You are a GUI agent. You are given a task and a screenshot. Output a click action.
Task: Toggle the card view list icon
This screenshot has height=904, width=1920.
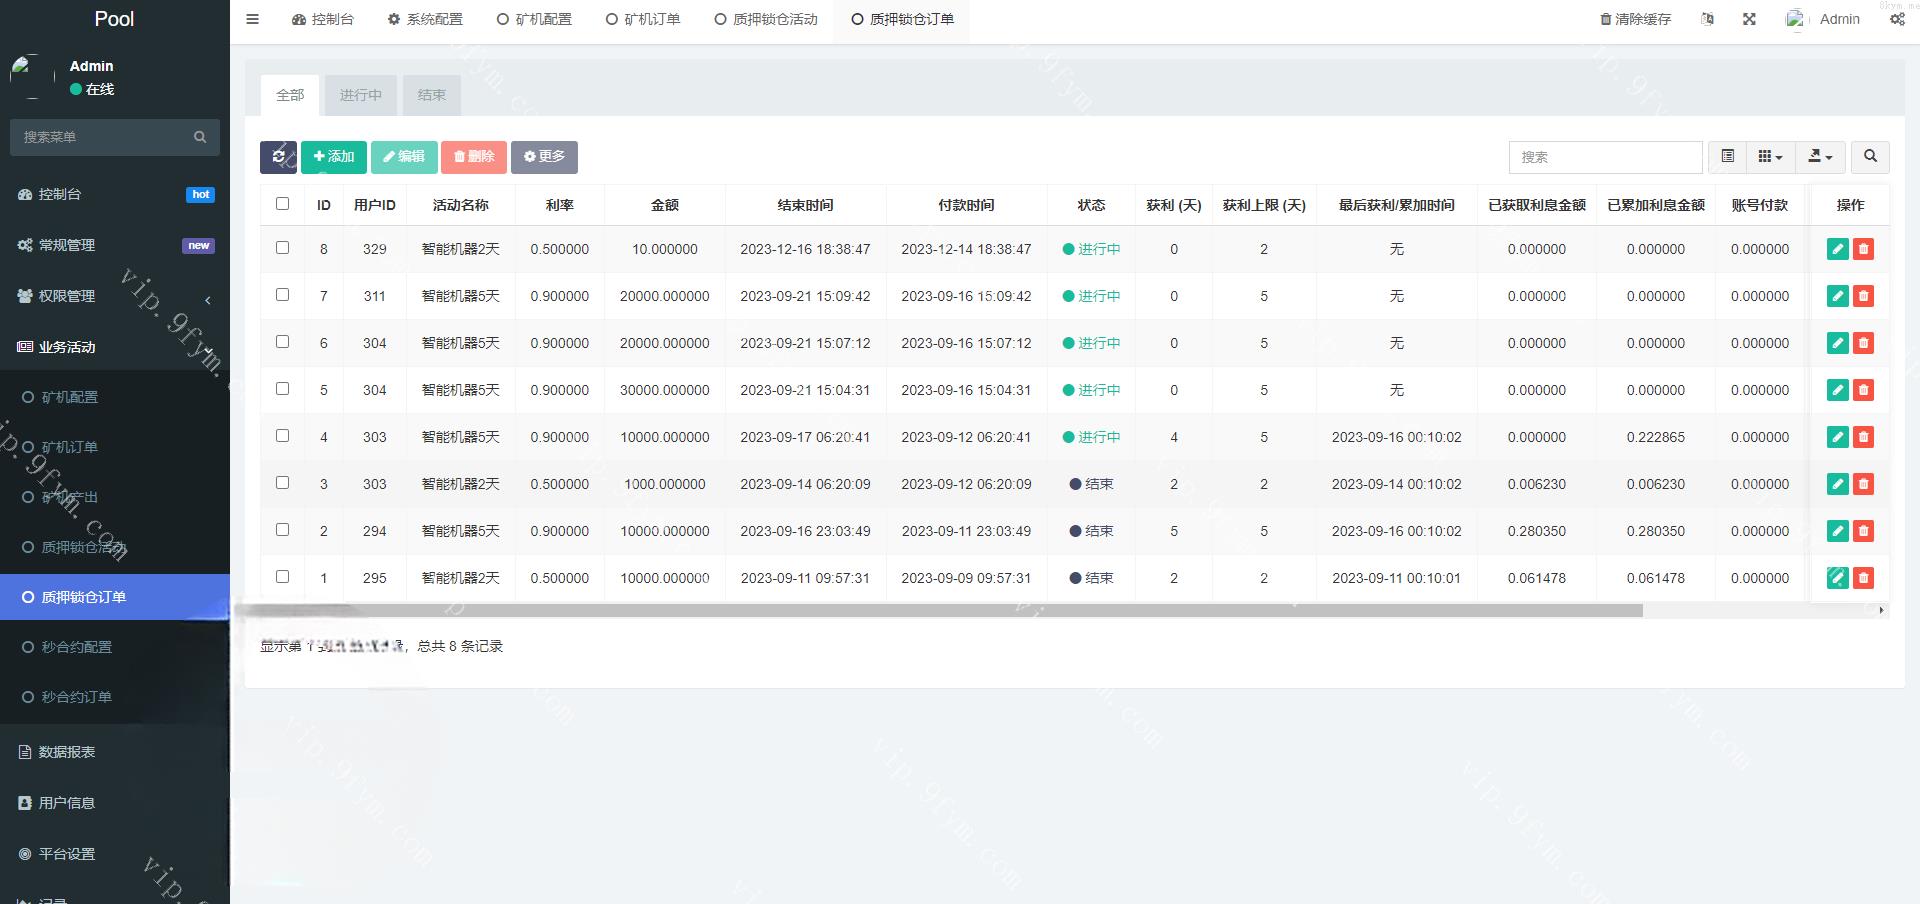click(x=1727, y=157)
